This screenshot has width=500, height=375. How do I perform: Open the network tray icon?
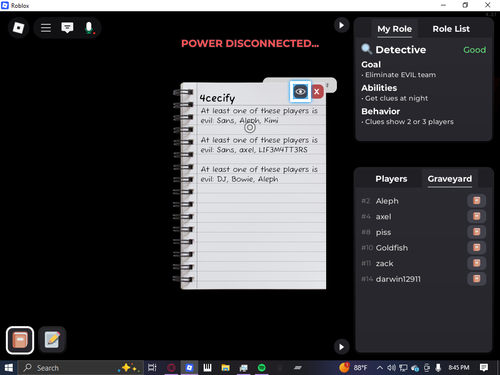pyautogui.click(x=403, y=368)
